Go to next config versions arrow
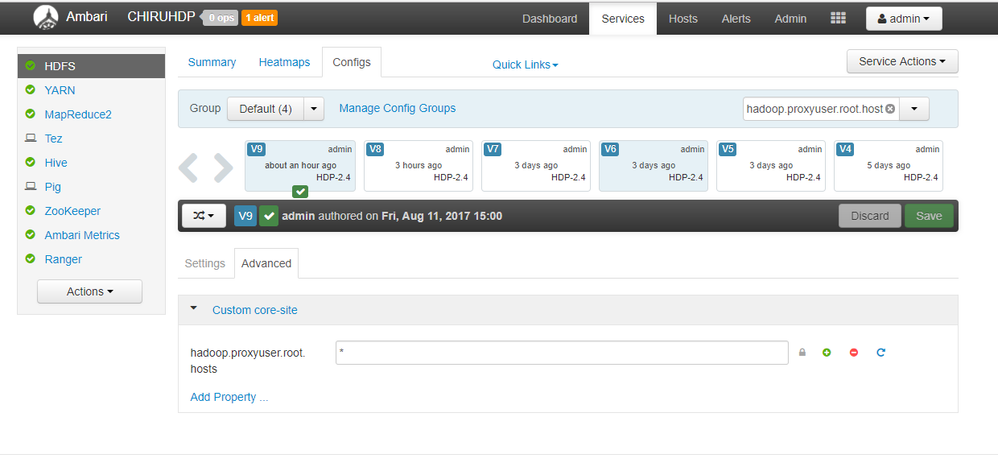The width and height of the screenshot is (998, 463). point(222,167)
